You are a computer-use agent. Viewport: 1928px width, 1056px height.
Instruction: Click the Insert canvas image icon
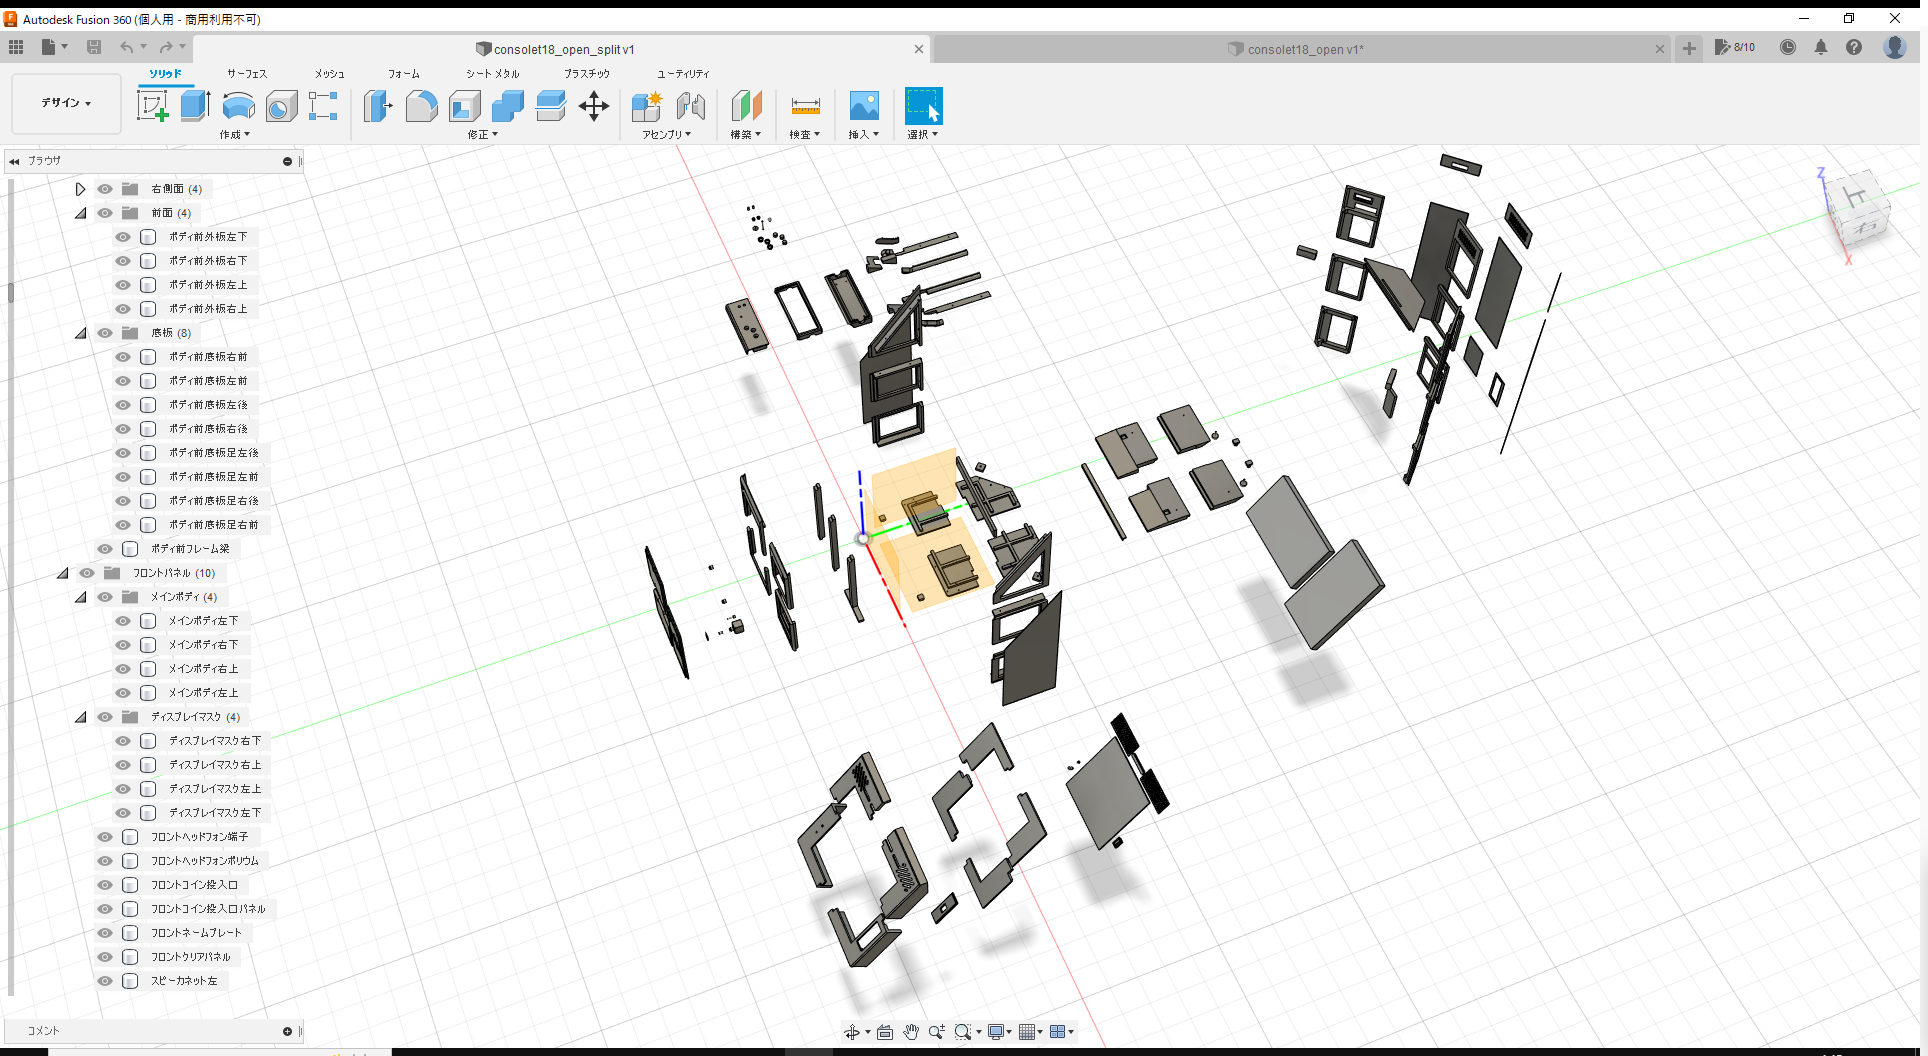point(863,105)
